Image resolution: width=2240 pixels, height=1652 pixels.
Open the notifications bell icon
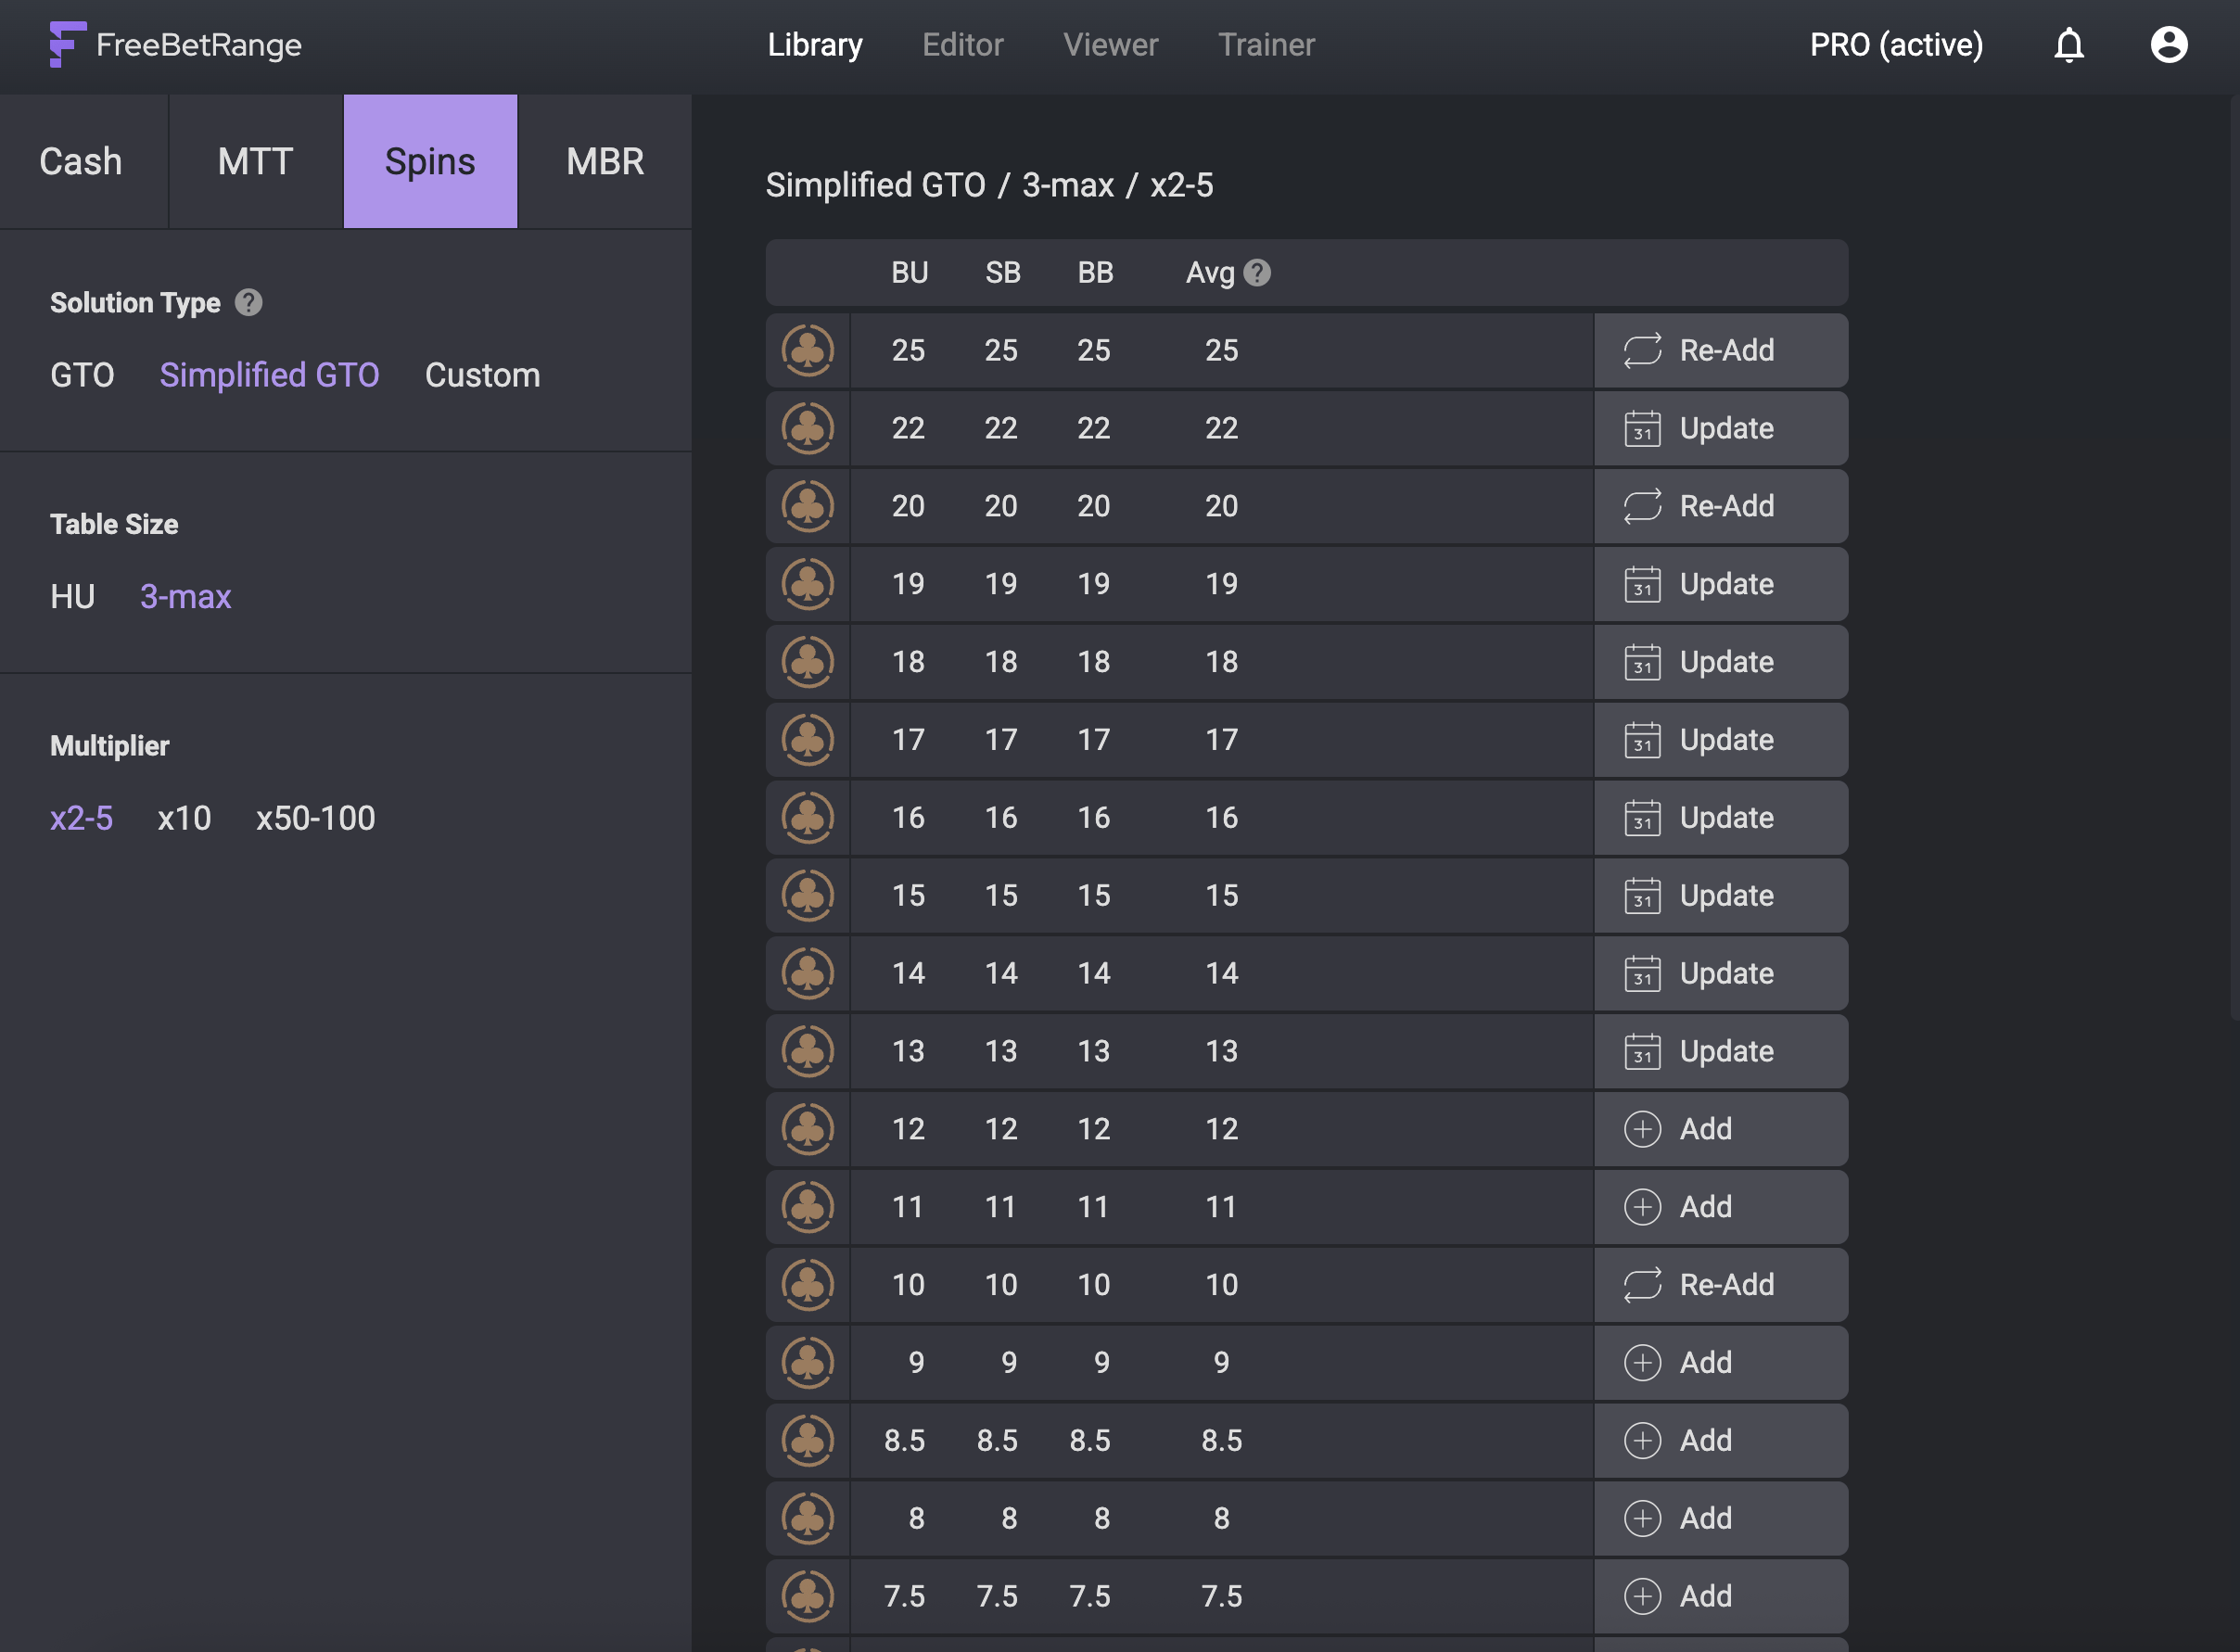point(2068,45)
